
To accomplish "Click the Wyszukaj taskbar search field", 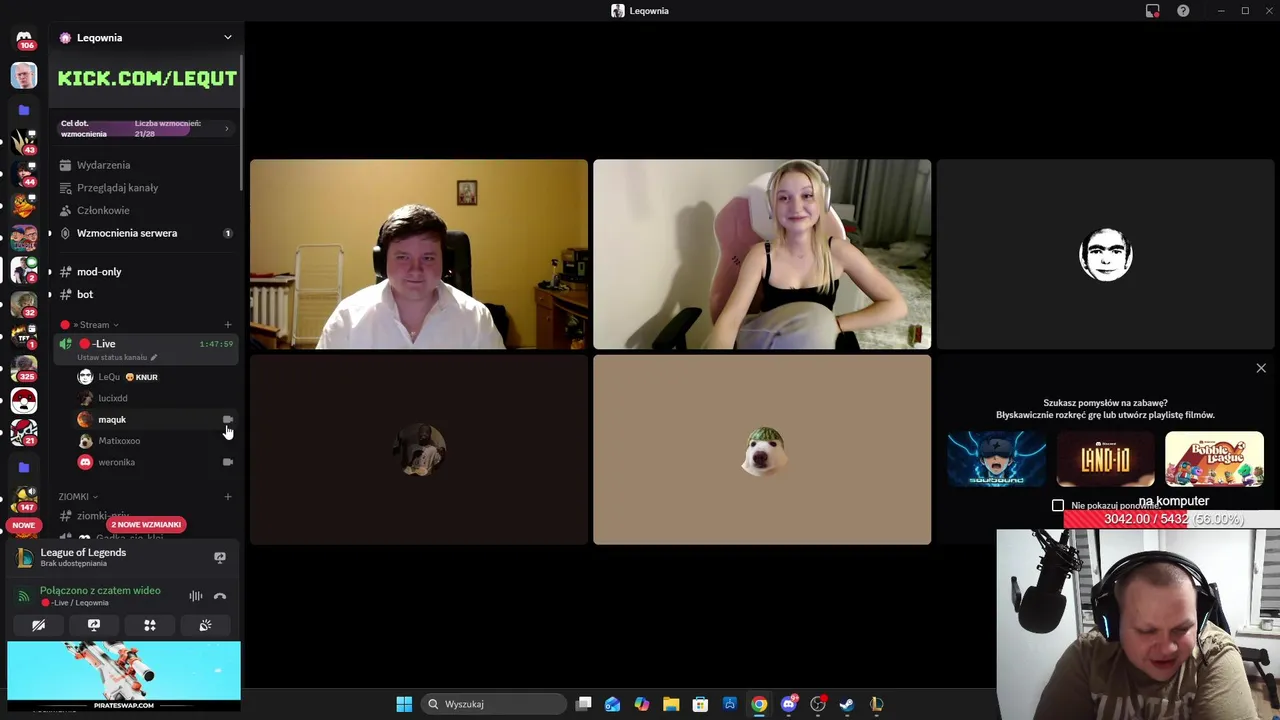I will point(494,704).
